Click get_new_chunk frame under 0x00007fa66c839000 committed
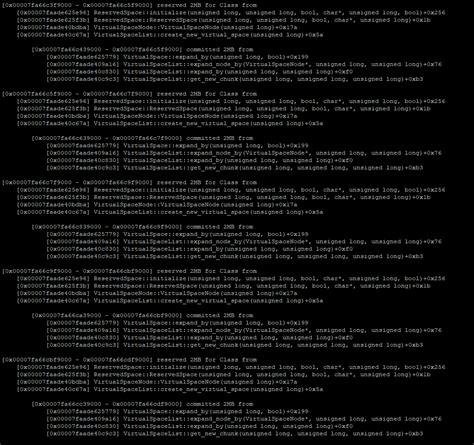 pos(235,256)
